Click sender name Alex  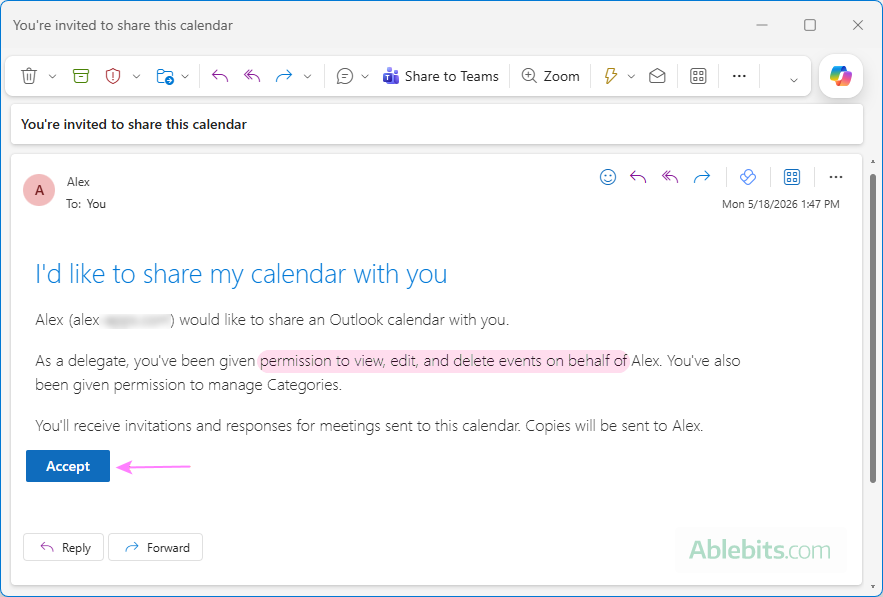(x=78, y=182)
